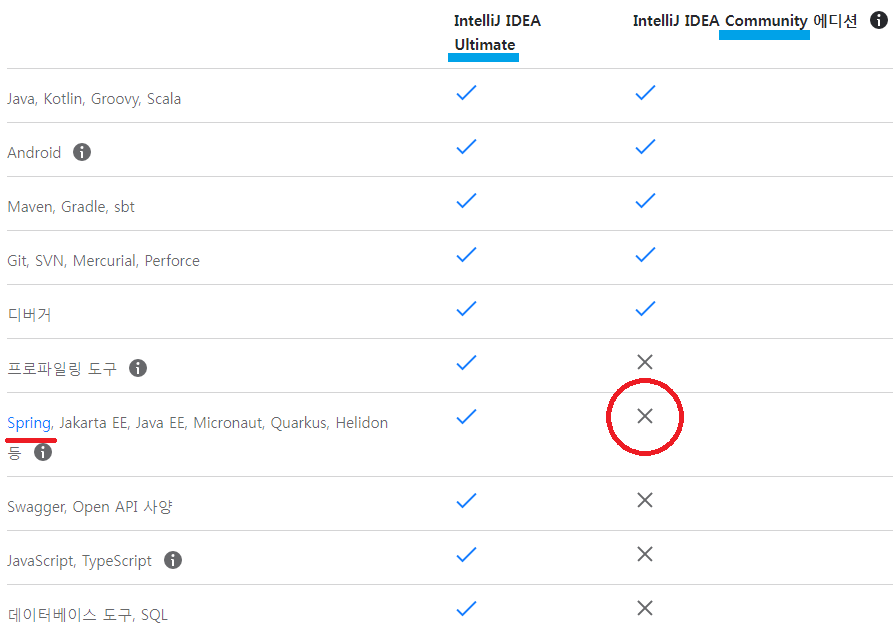The image size is (893, 637).
Task: Click Community checkmark for Java, Kotlin row
Action: click(x=645, y=92)
